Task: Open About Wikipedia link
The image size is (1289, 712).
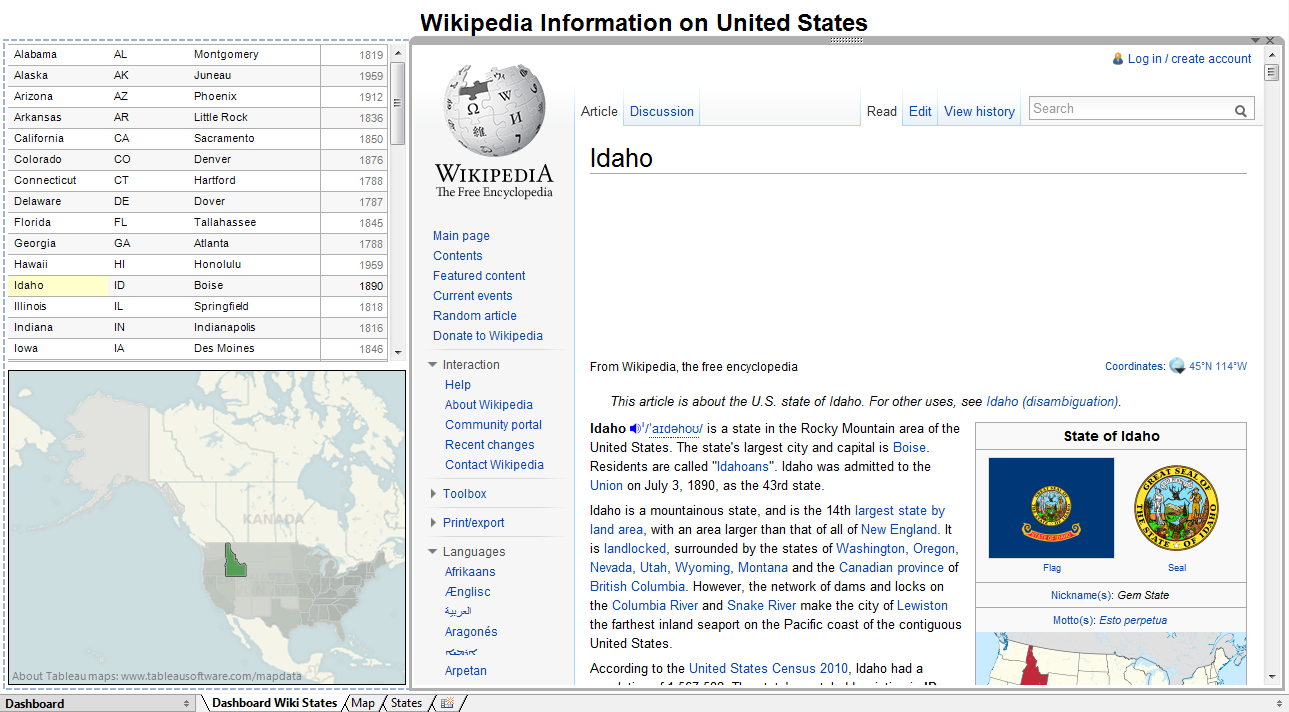Action: pyautogui.click(x=489, y=405)
